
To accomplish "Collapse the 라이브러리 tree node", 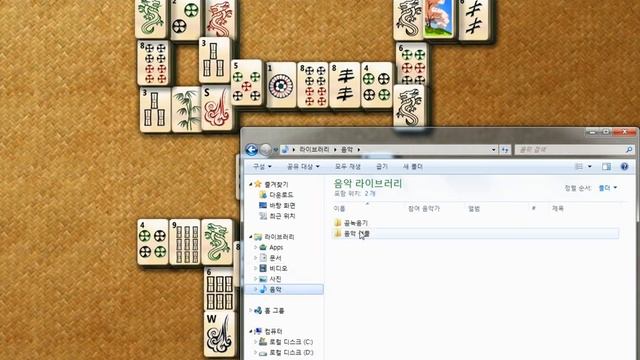I will pyautogui.click(x=251, y=237).
